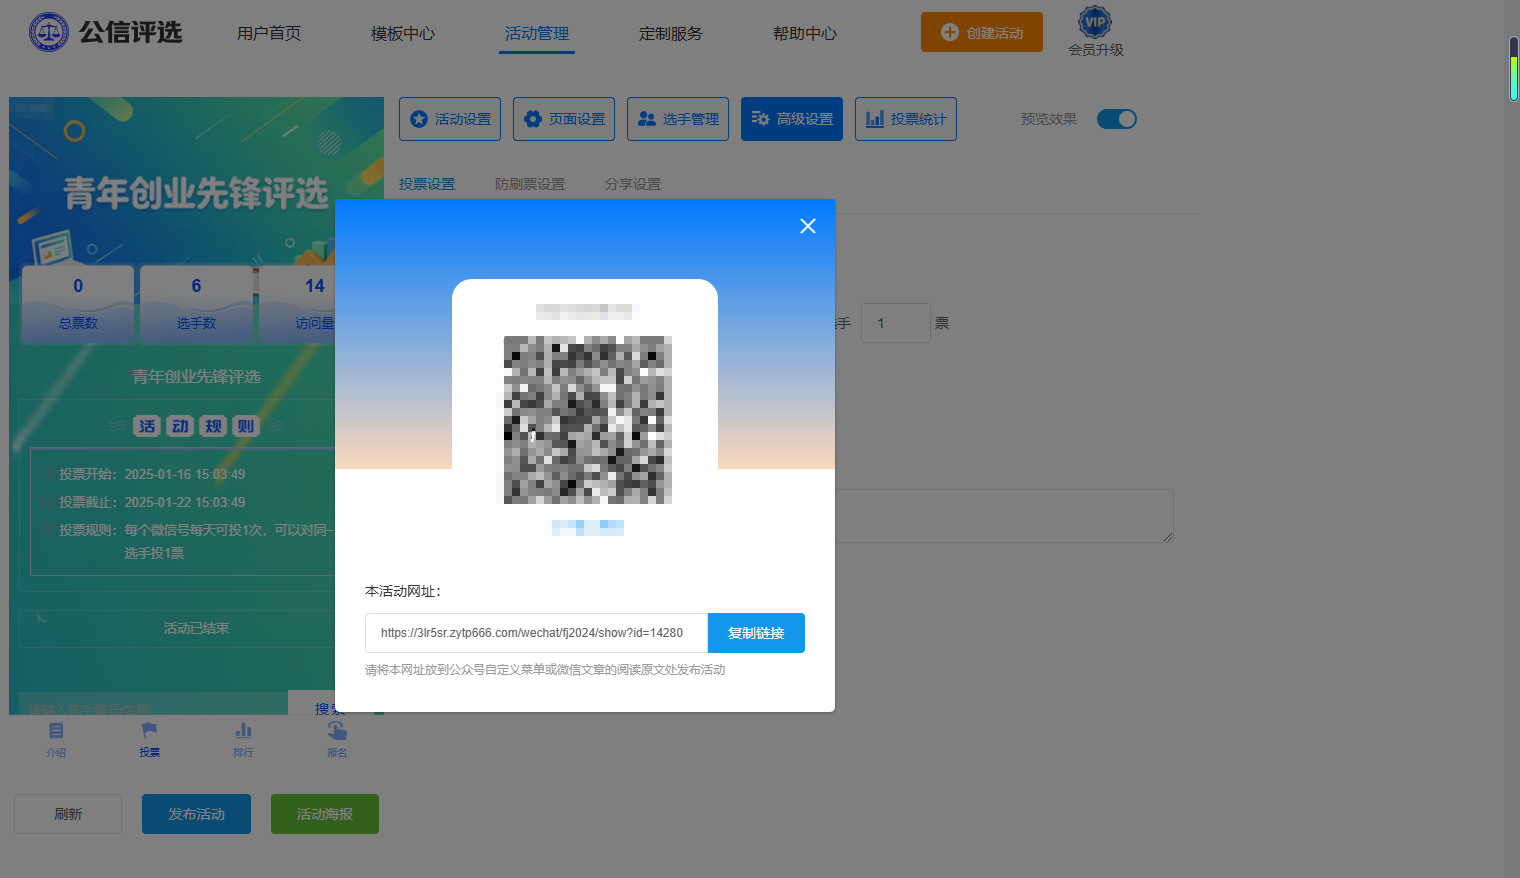Open the QR code image

click(585, 420)
